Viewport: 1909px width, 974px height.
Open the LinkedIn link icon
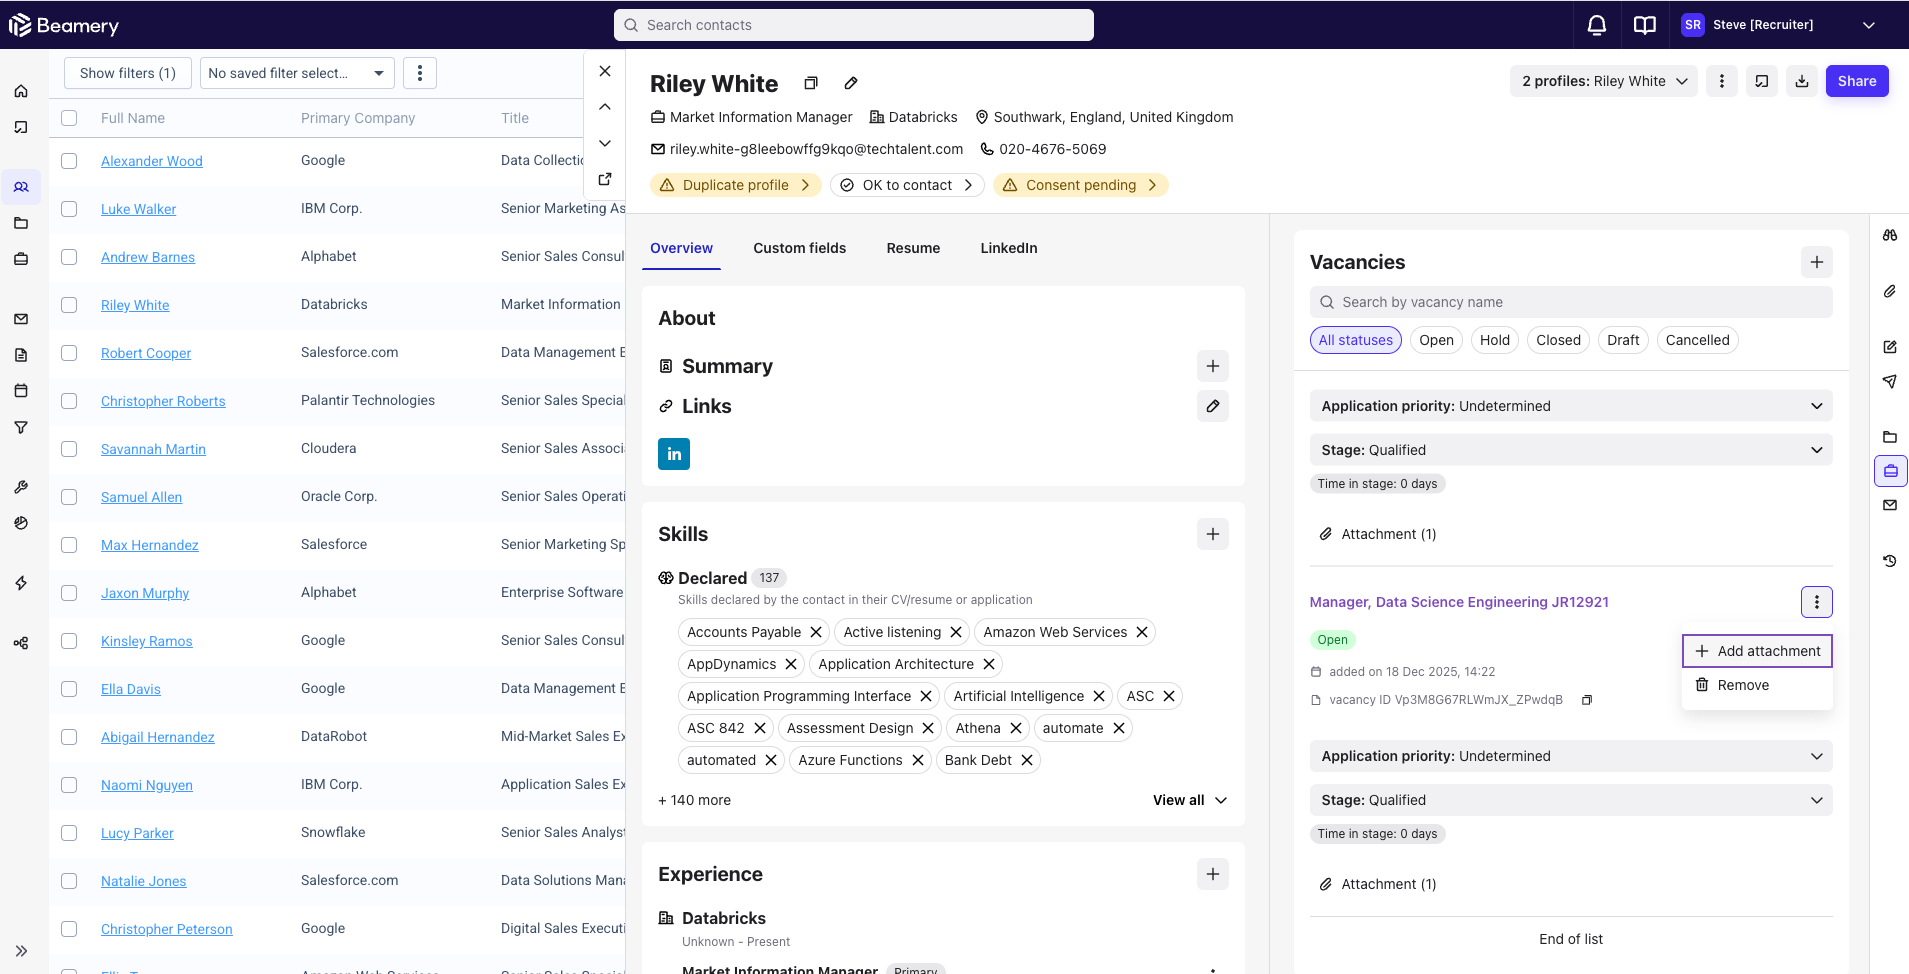click(673, 454)
